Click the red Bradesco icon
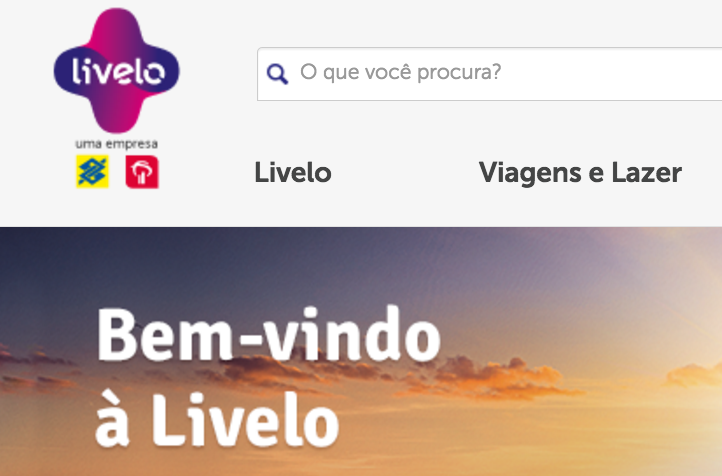The height and width of the screenshot is (476, 722). click(x=142, y=172)
